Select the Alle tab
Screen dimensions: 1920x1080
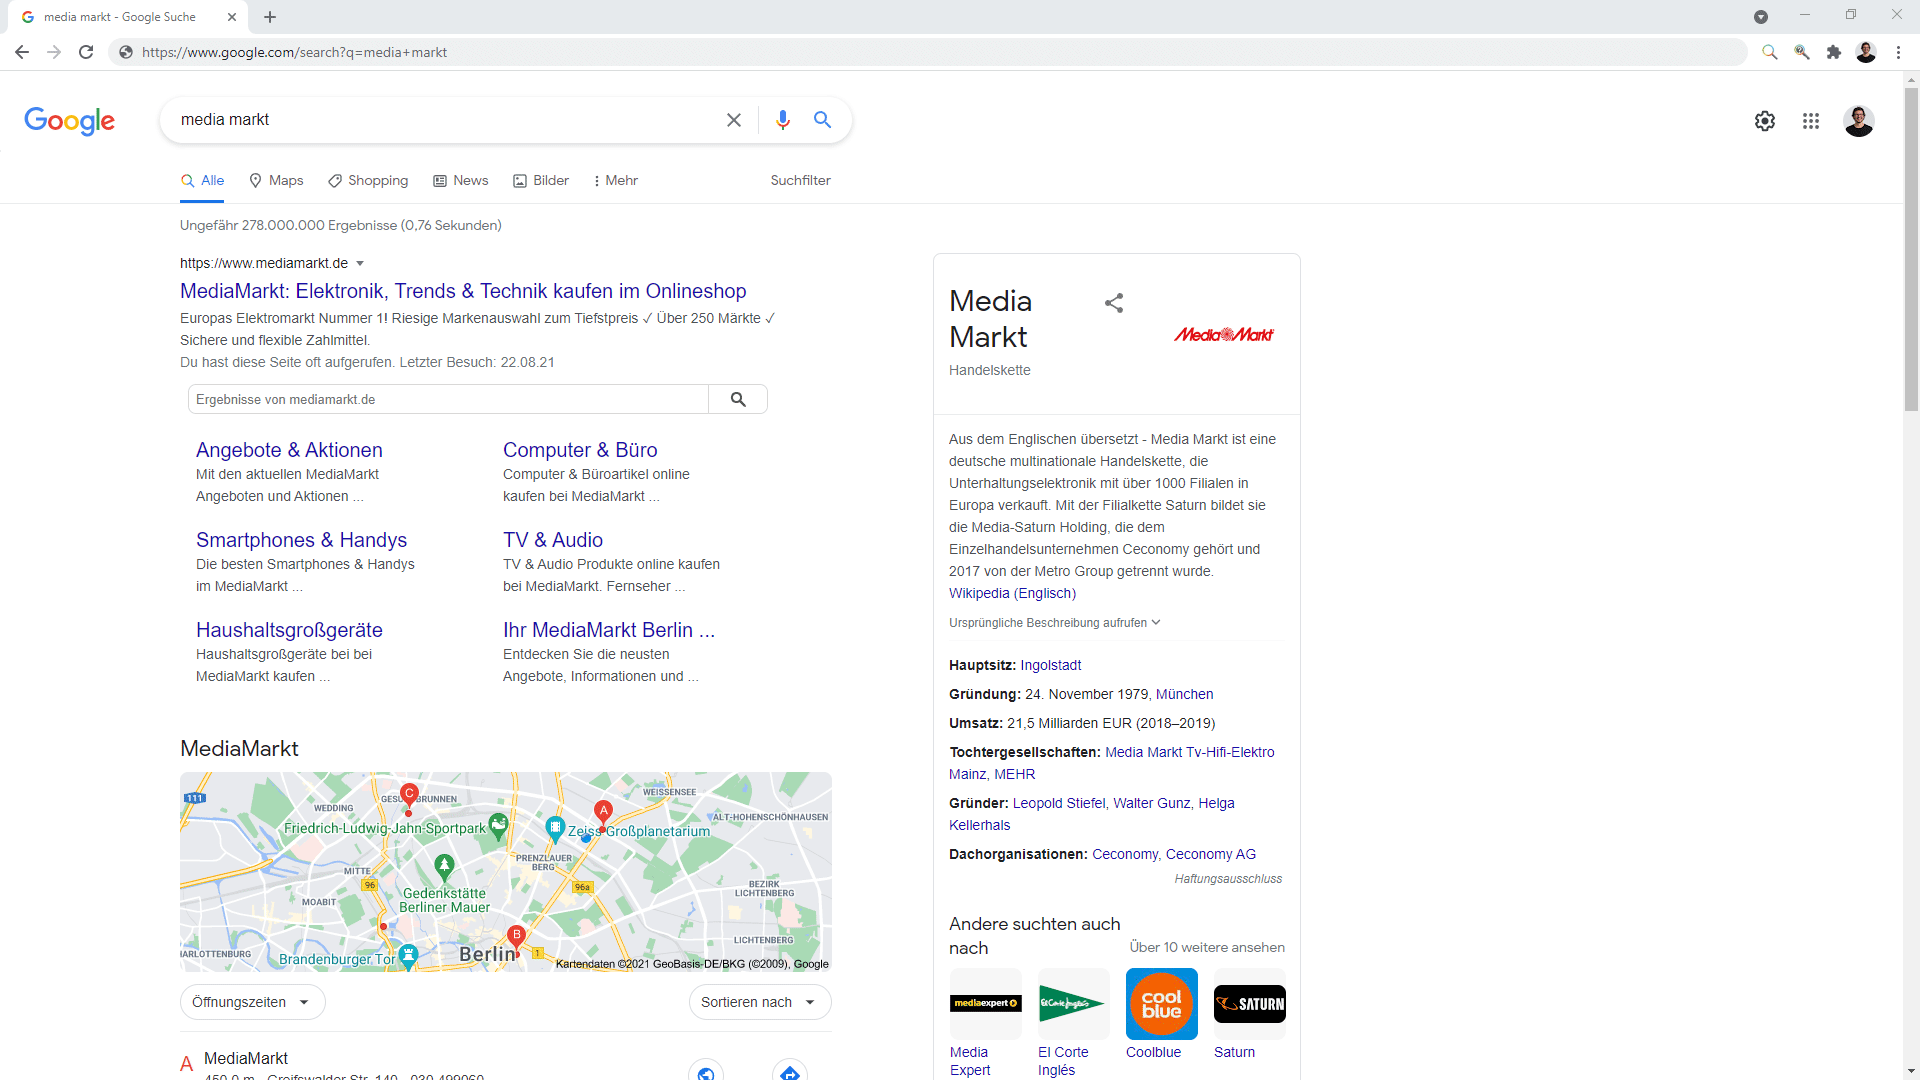tap(202, 181)
